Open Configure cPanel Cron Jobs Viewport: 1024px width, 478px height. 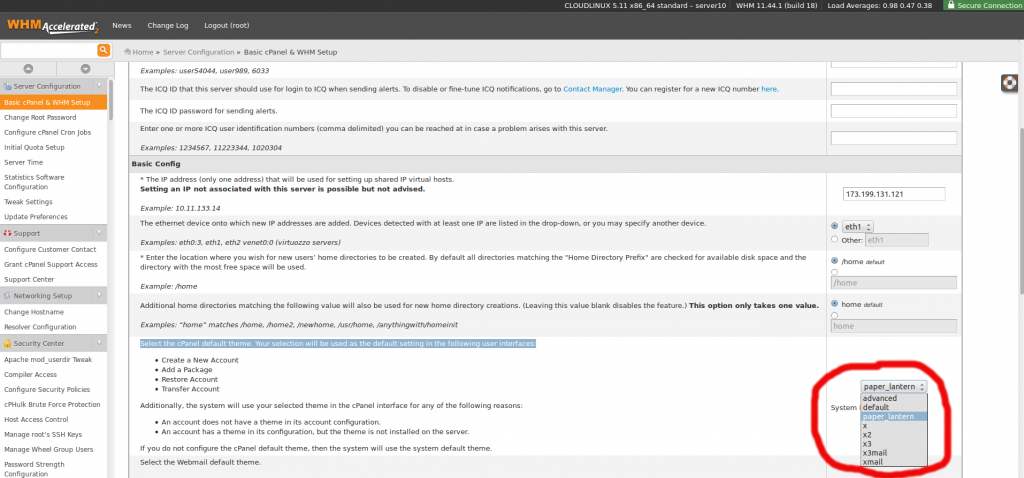(48, 133)
